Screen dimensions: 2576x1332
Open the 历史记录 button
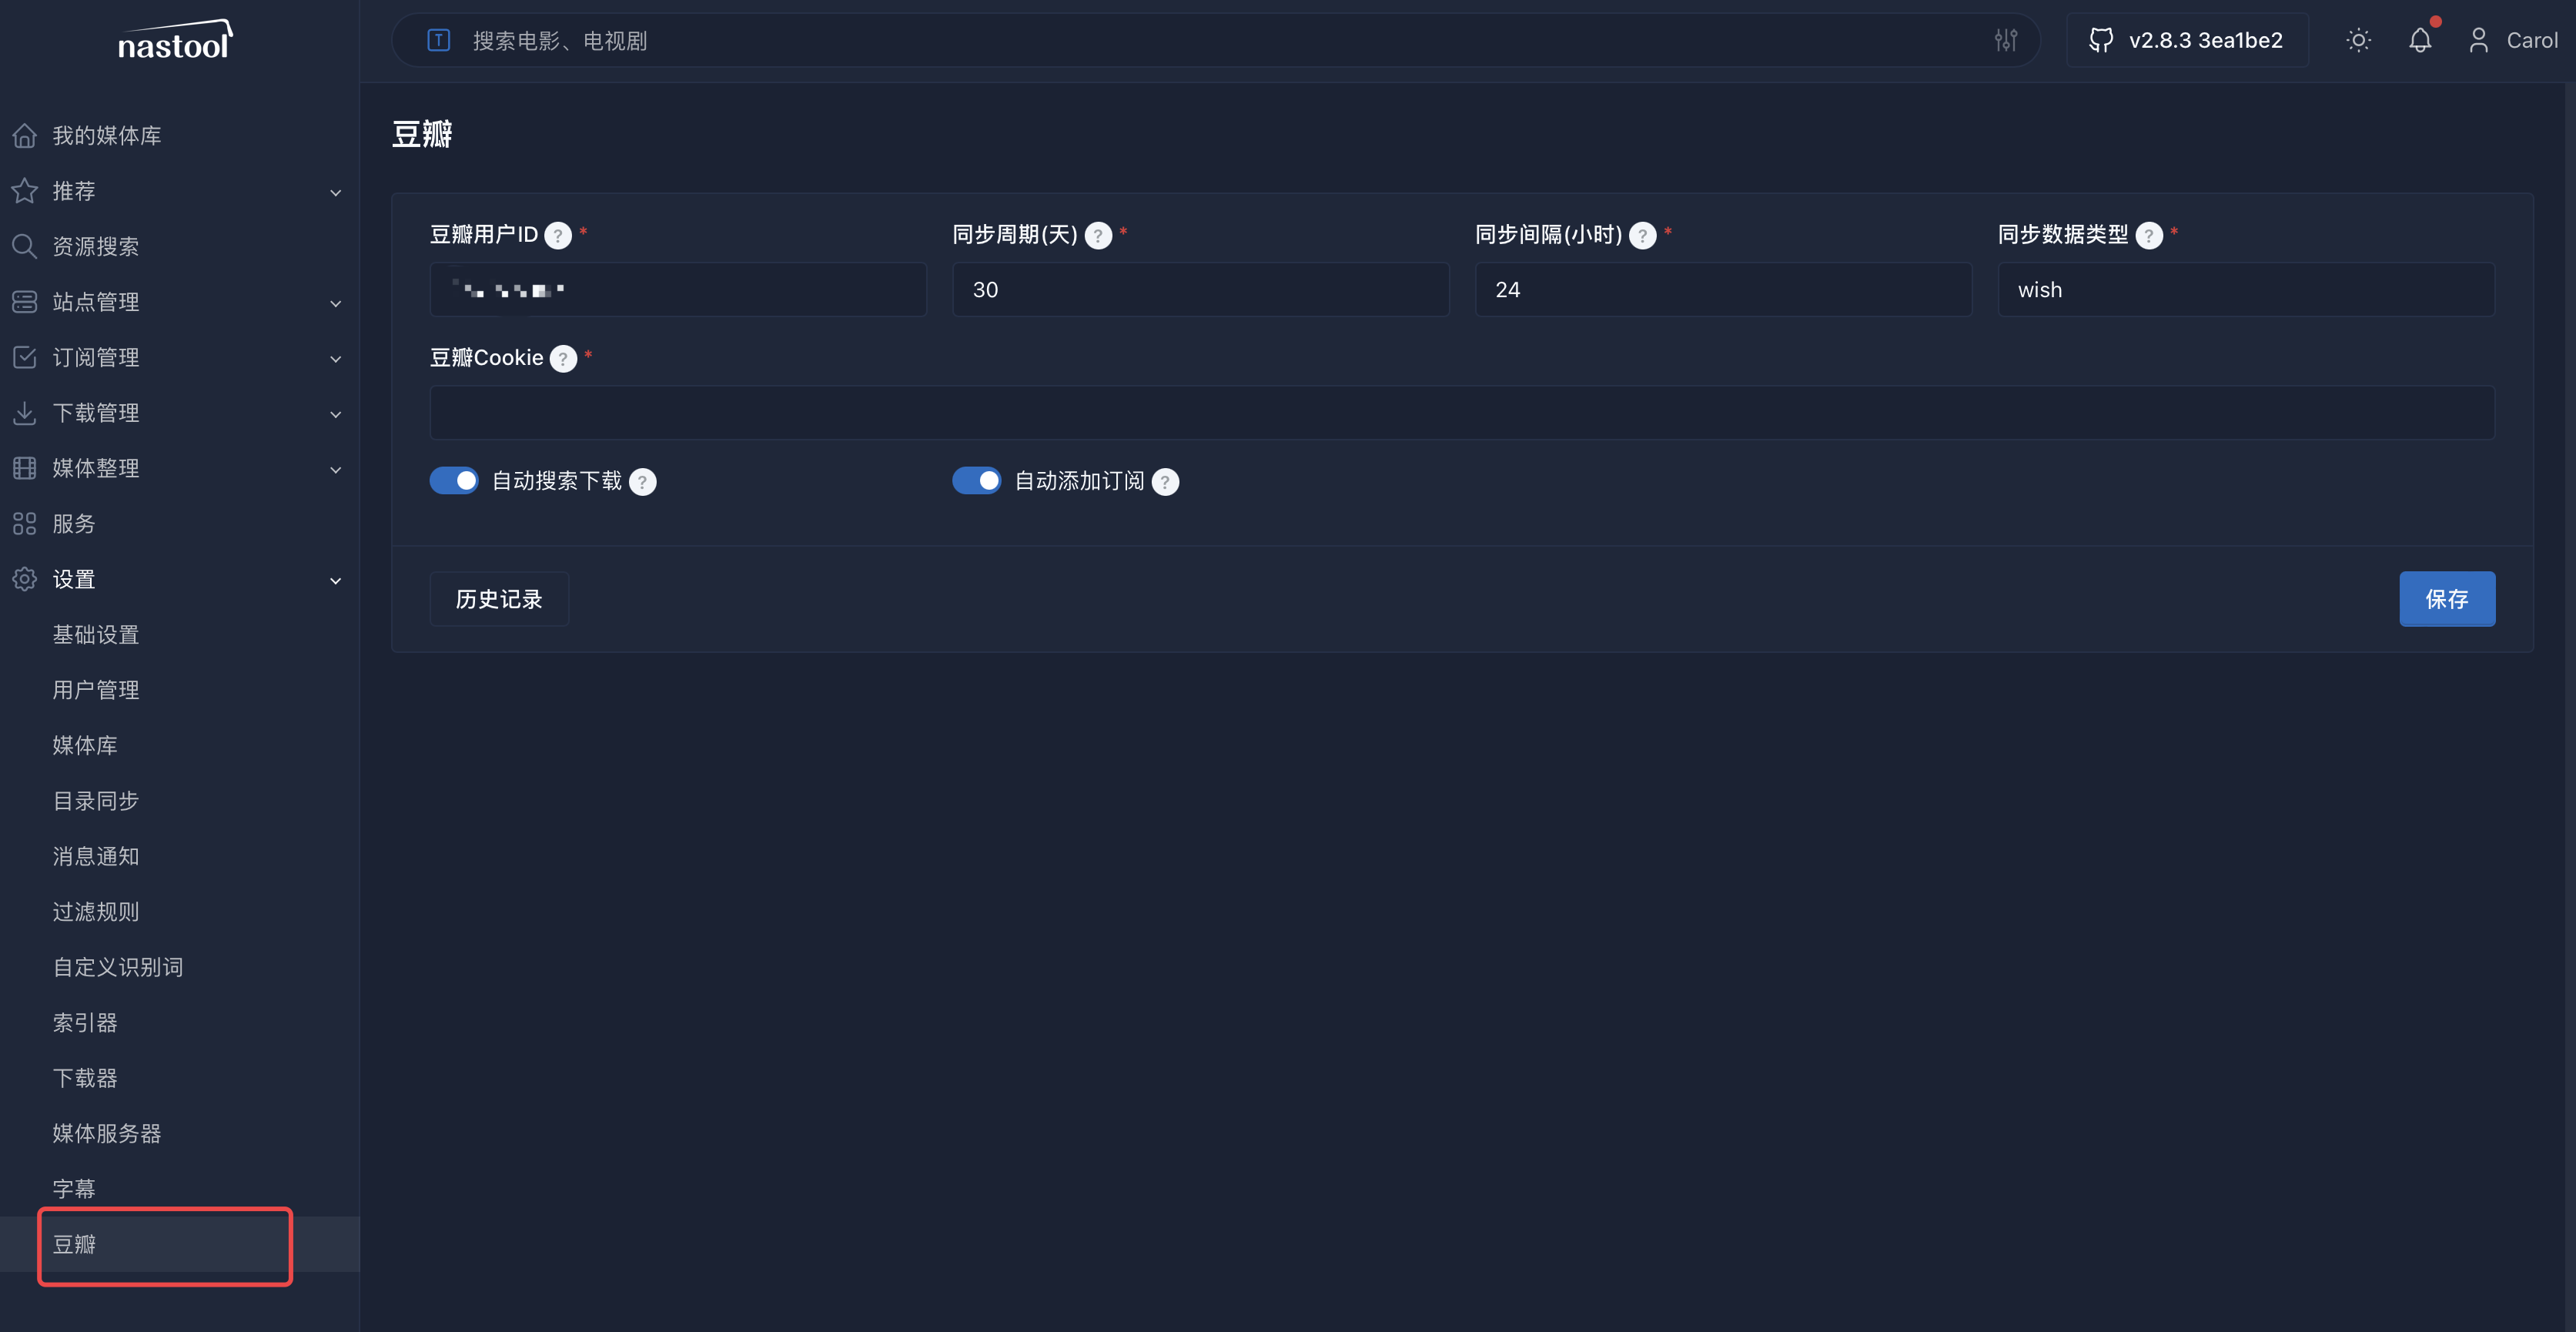pos(499,599)
